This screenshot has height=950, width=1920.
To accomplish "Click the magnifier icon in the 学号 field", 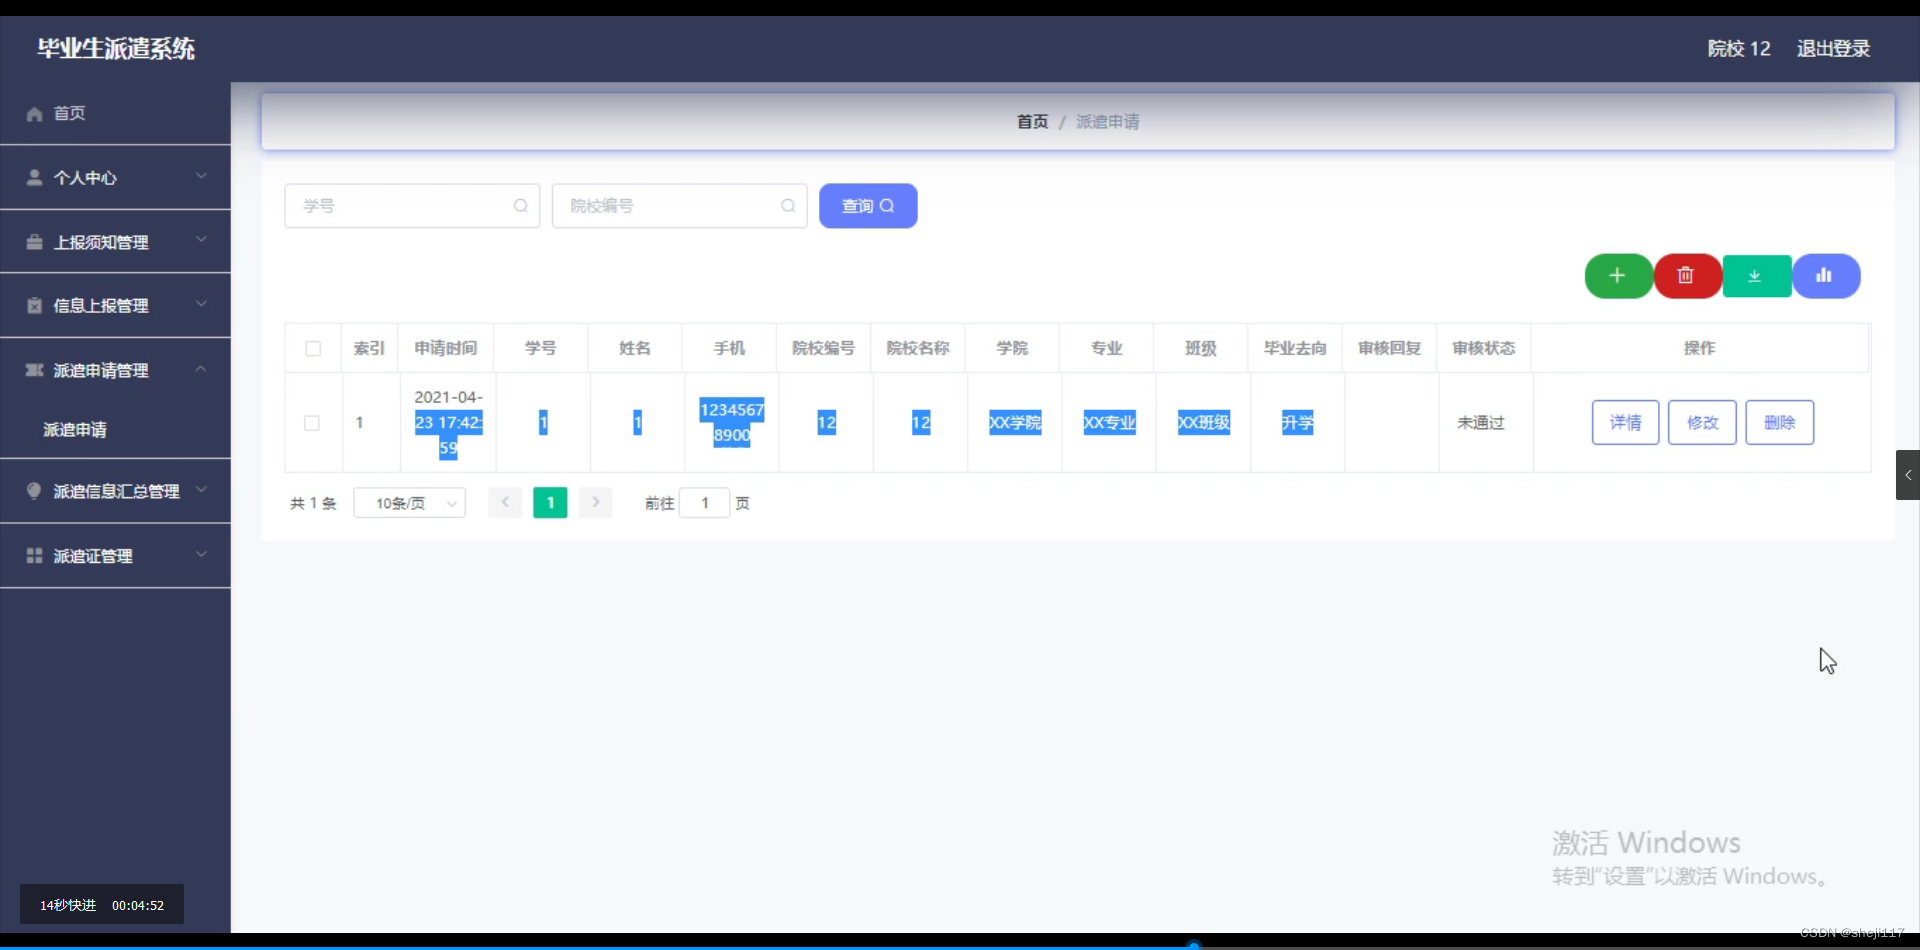I will pyautogui.click(x=521, y=205).
